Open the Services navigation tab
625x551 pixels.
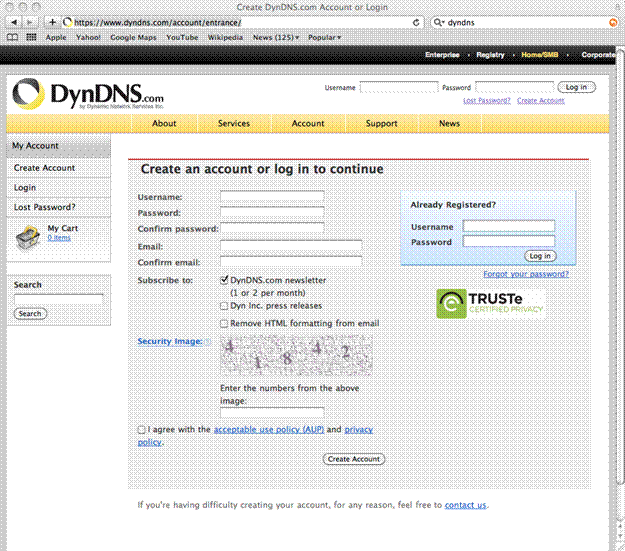pyautogui.click(x=234, y=124)
